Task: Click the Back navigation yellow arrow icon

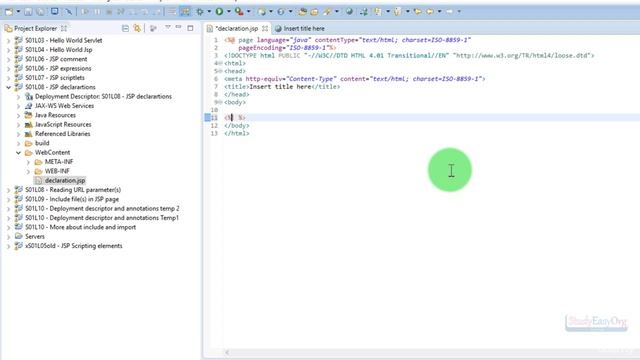Action: pyautogui.click(x=430, y=12)
